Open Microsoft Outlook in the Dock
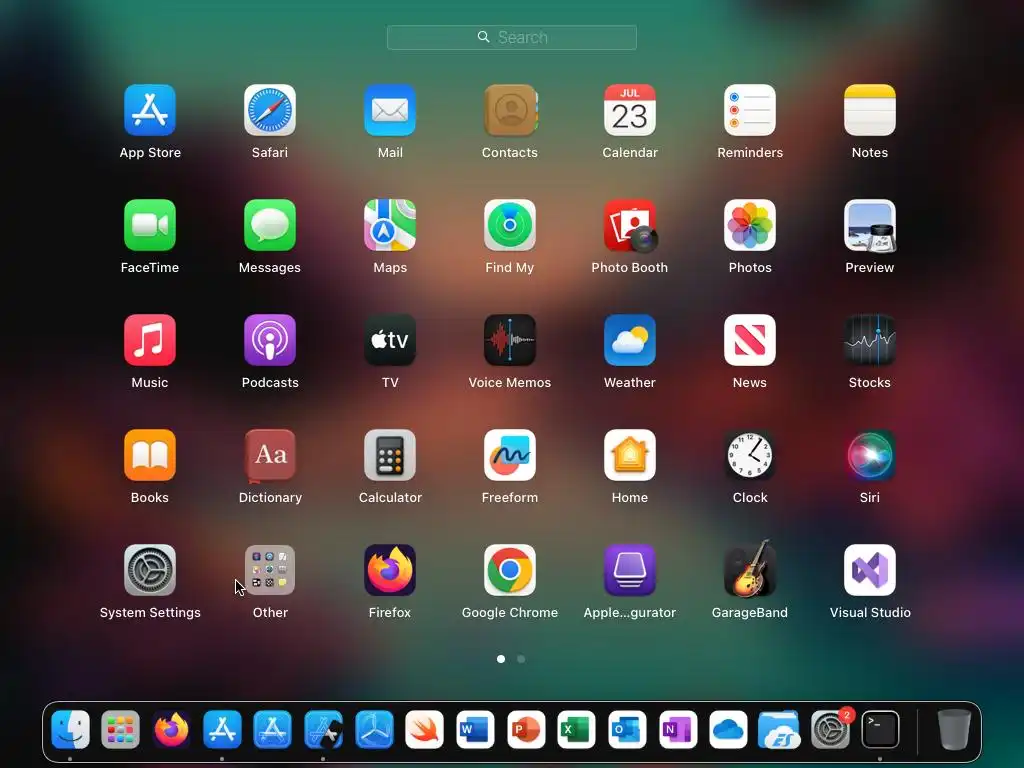Screen dimensions: 1024x768 coord(627,729)
